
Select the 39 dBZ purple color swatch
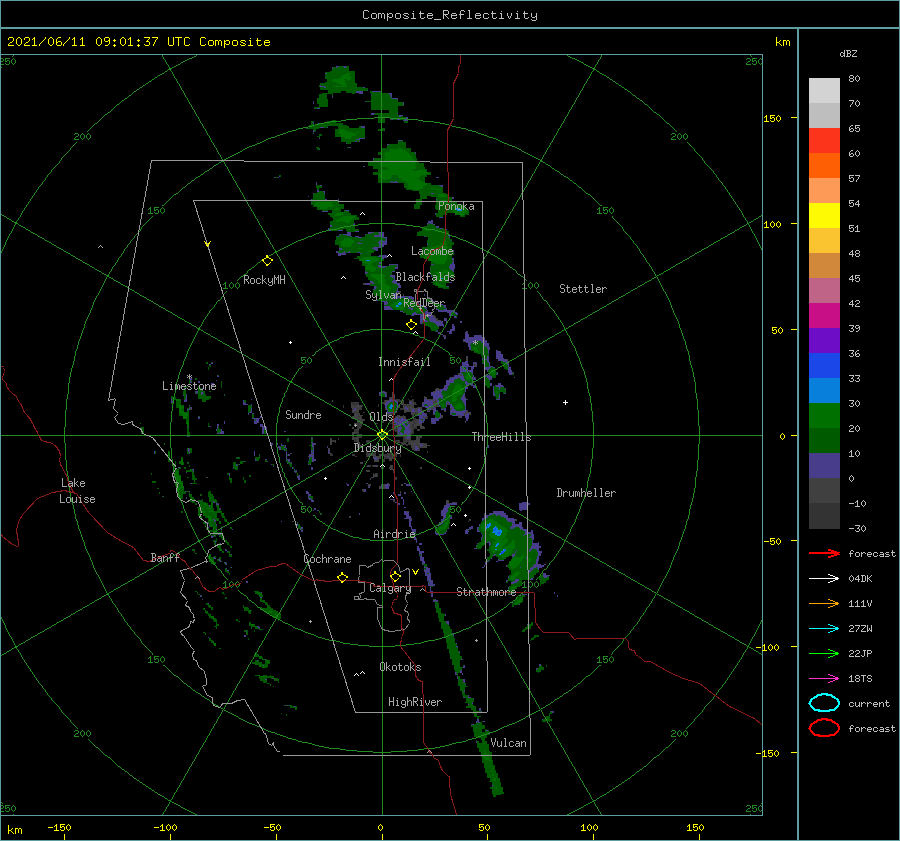click(x=824, y=340)
